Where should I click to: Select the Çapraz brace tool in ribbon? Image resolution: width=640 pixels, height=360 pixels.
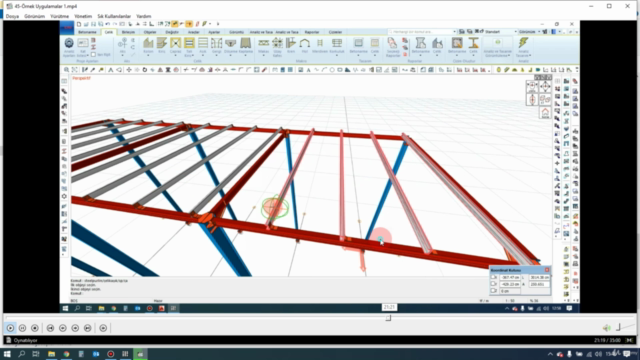(x=176, y=43)
